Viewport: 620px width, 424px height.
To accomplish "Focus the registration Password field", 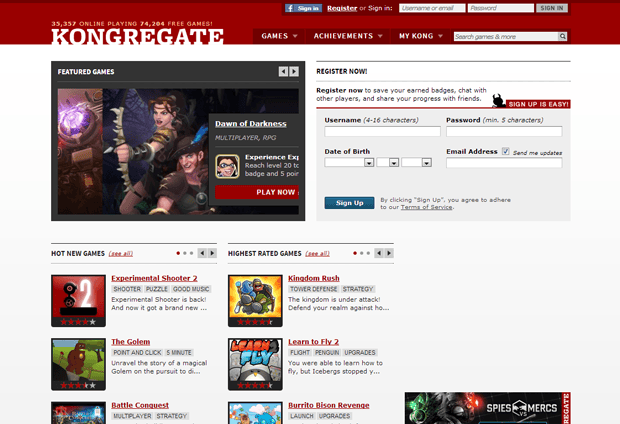I will pos(504,131).
